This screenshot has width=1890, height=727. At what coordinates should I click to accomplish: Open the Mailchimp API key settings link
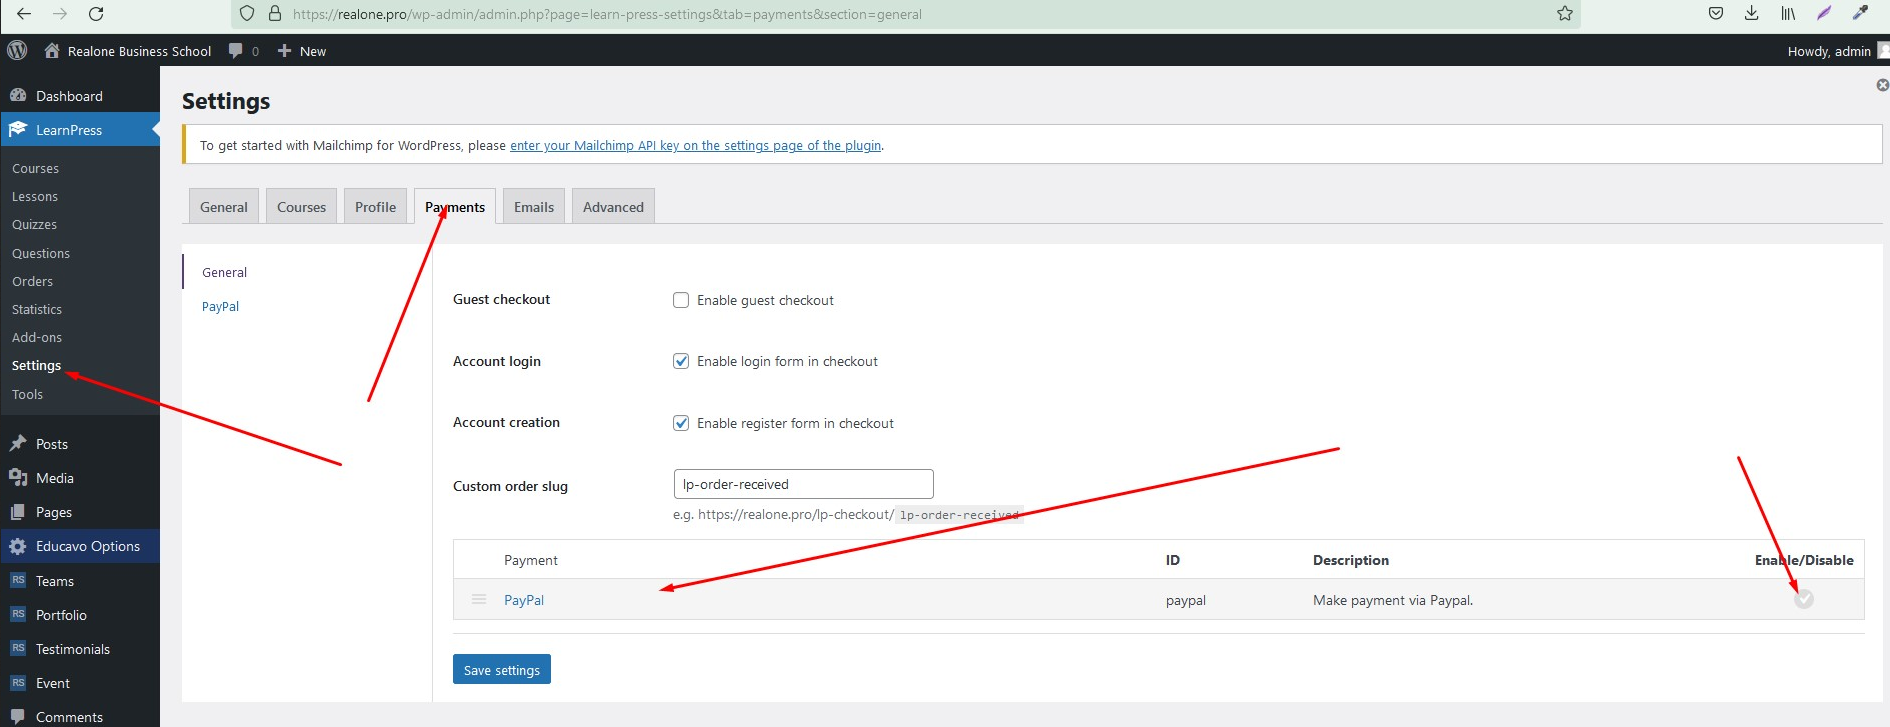pos(695,146)
